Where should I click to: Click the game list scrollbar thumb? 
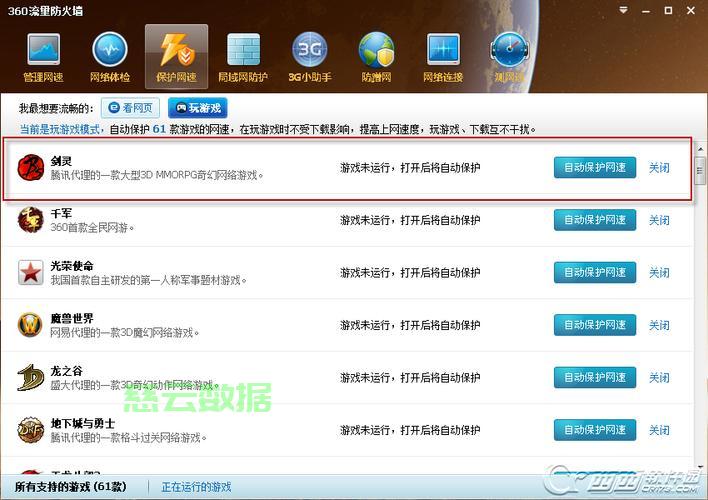(700, 171)
